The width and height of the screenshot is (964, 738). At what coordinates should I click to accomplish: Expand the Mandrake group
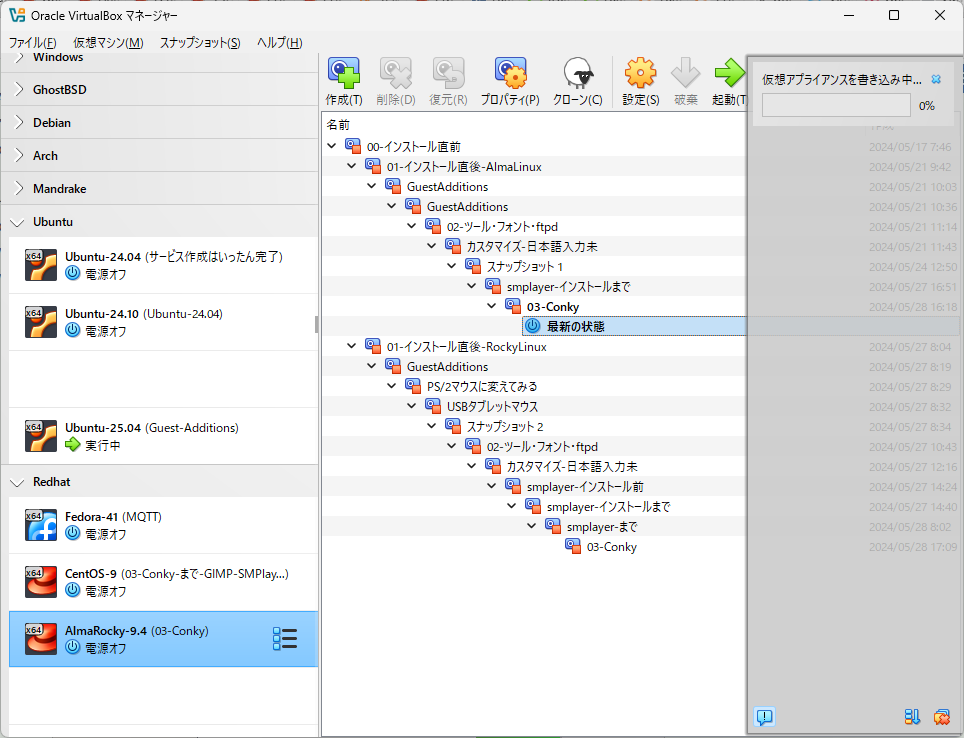19,188
